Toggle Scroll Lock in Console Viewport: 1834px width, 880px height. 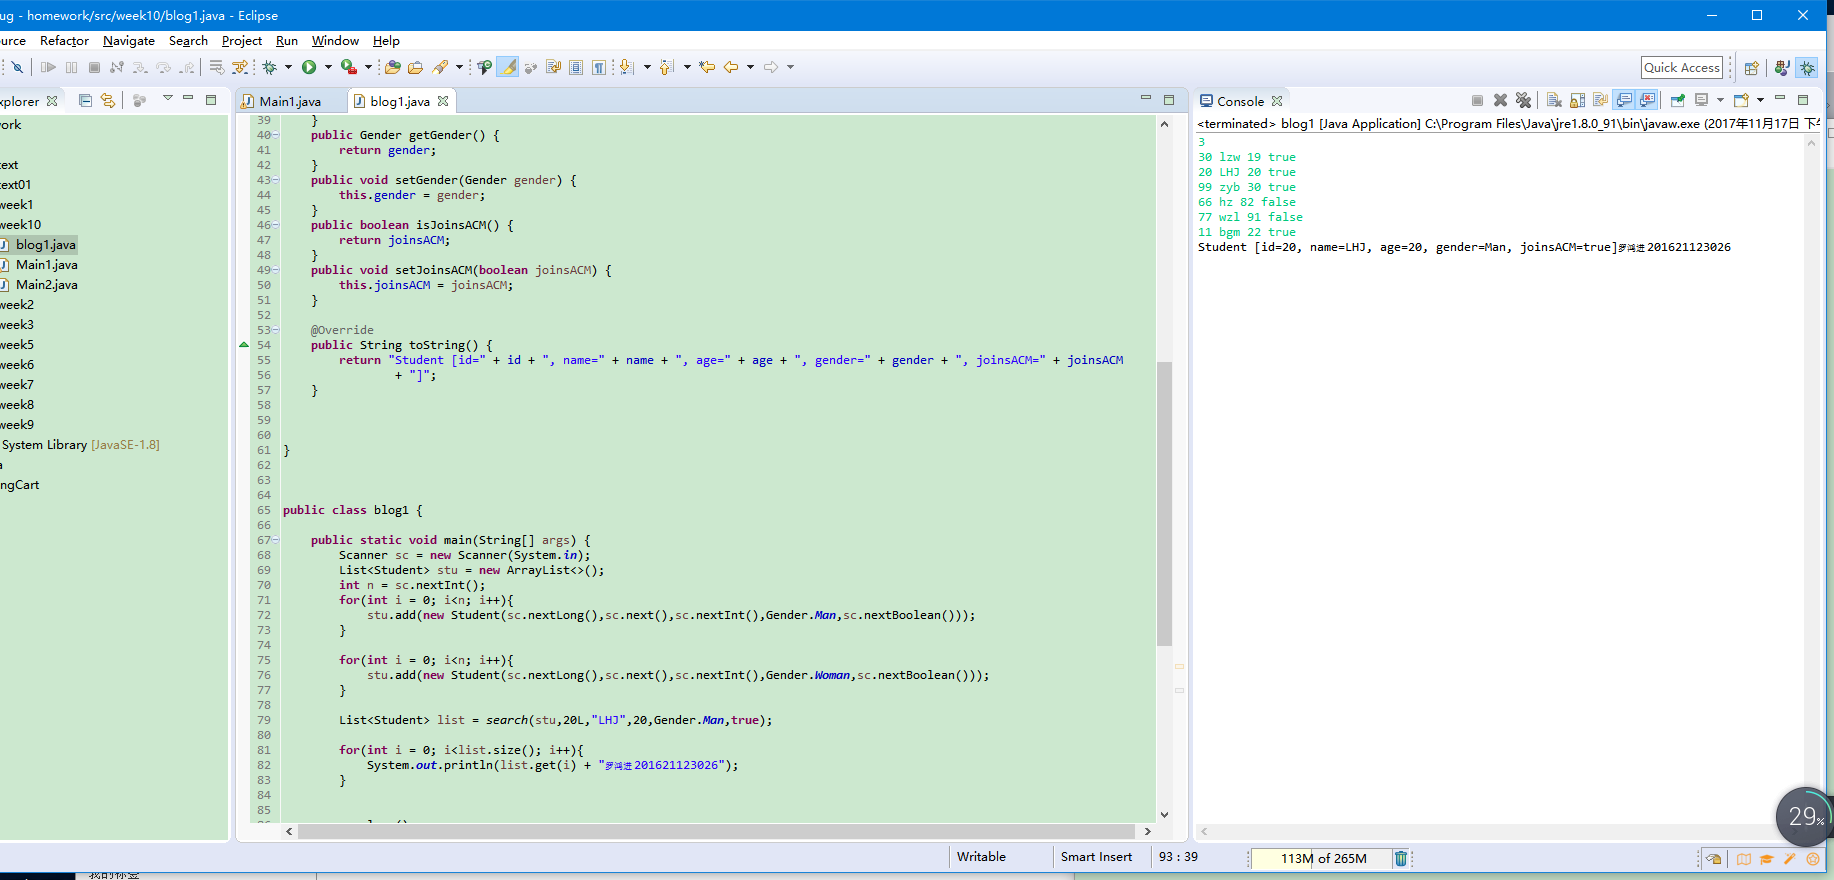coord(1577,100)
